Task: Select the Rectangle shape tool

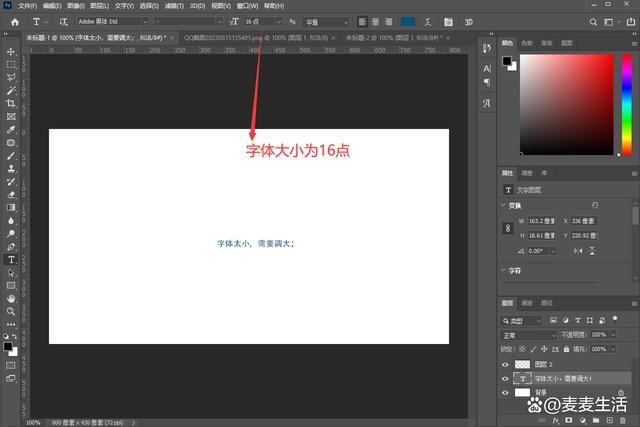Action: [x=11, y=286]
